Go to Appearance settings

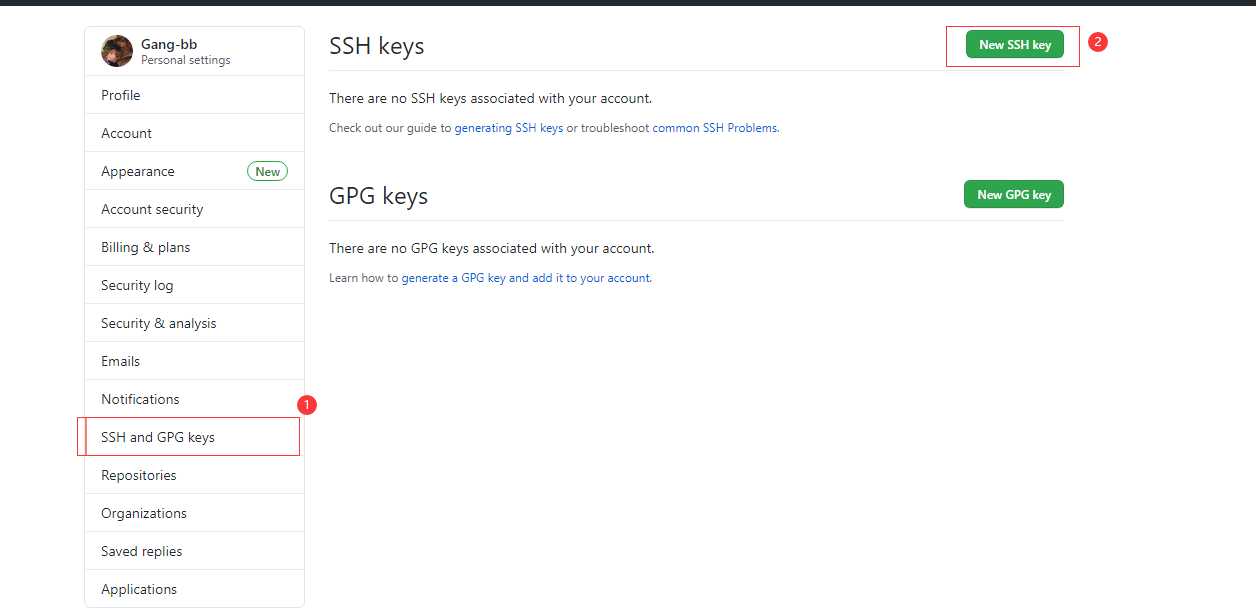coord(194,171)
